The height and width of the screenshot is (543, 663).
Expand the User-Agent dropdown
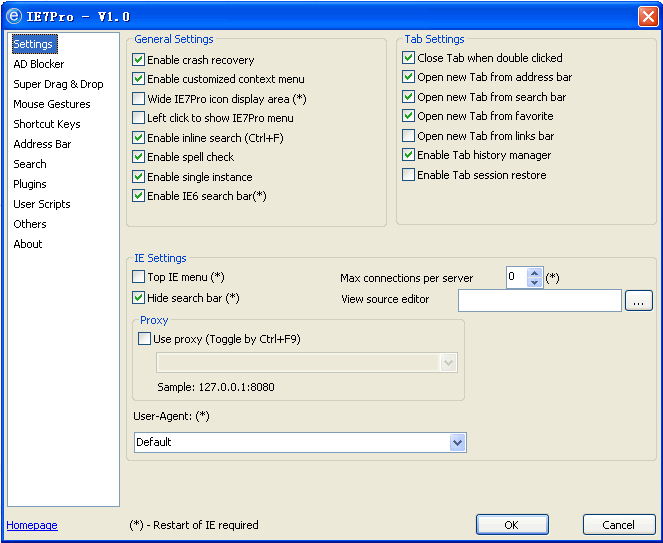pos(457,443)
